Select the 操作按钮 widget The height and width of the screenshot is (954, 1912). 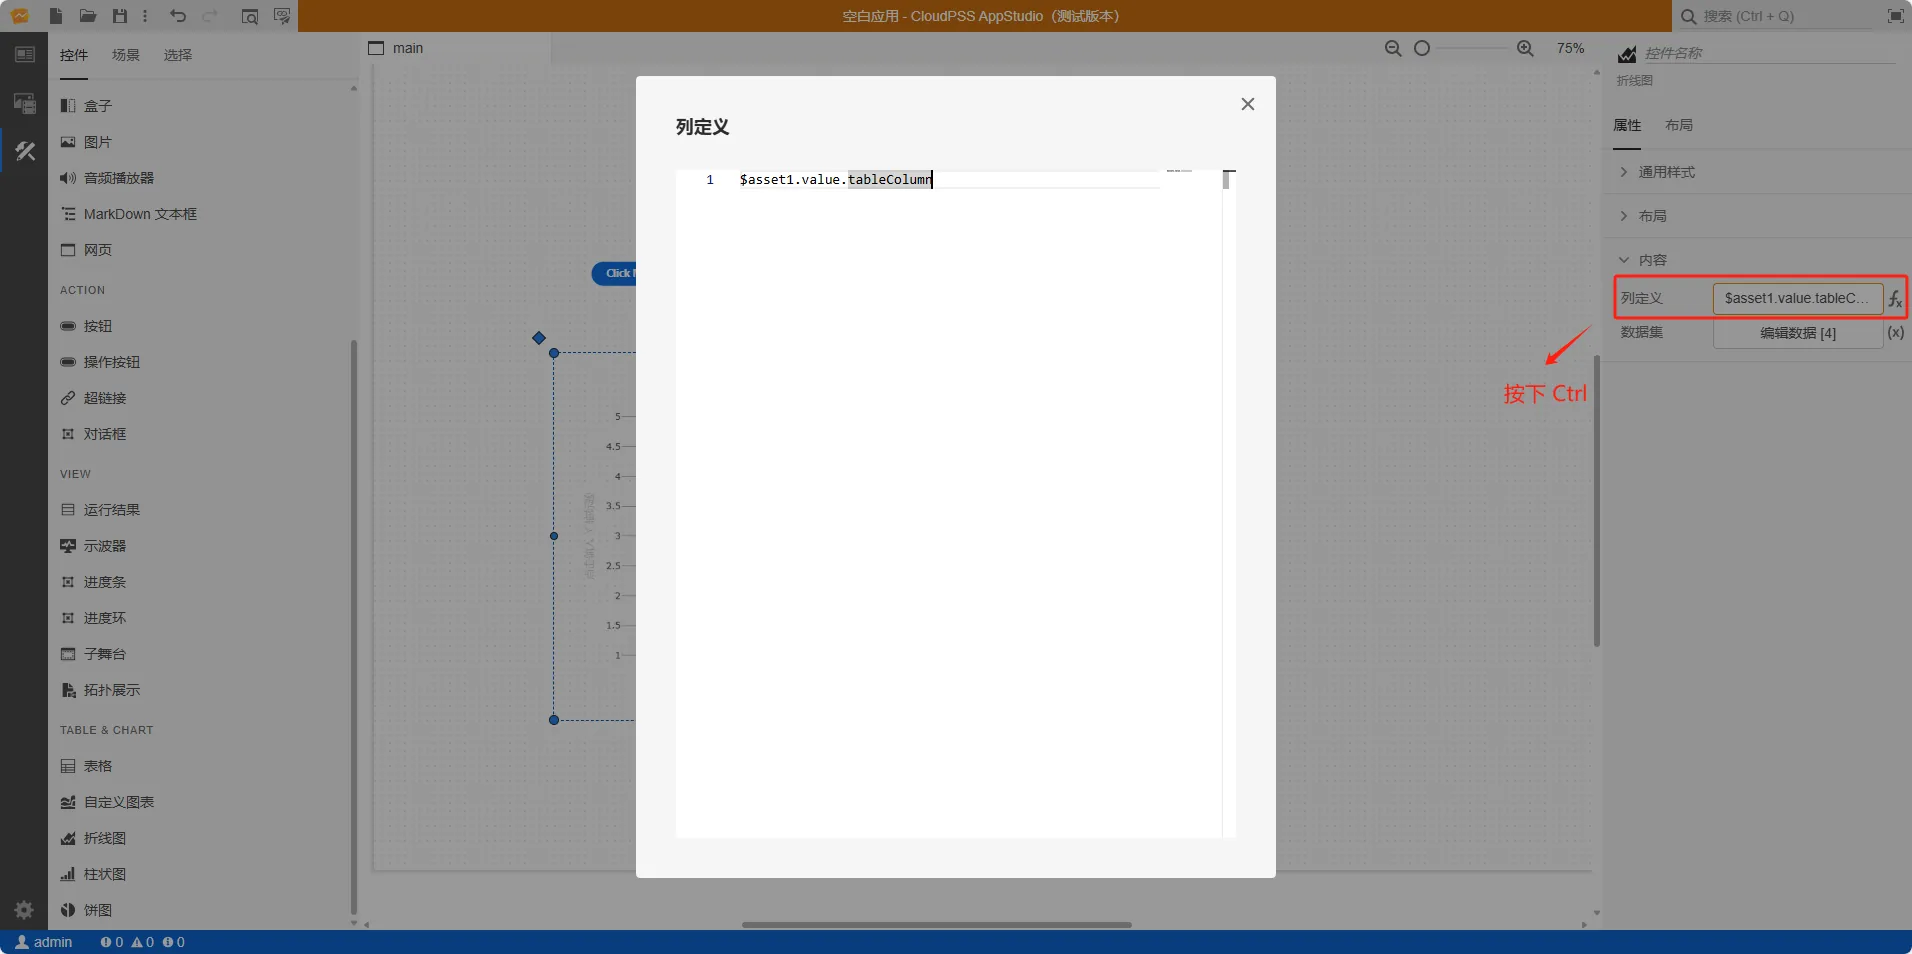(100, 362)
